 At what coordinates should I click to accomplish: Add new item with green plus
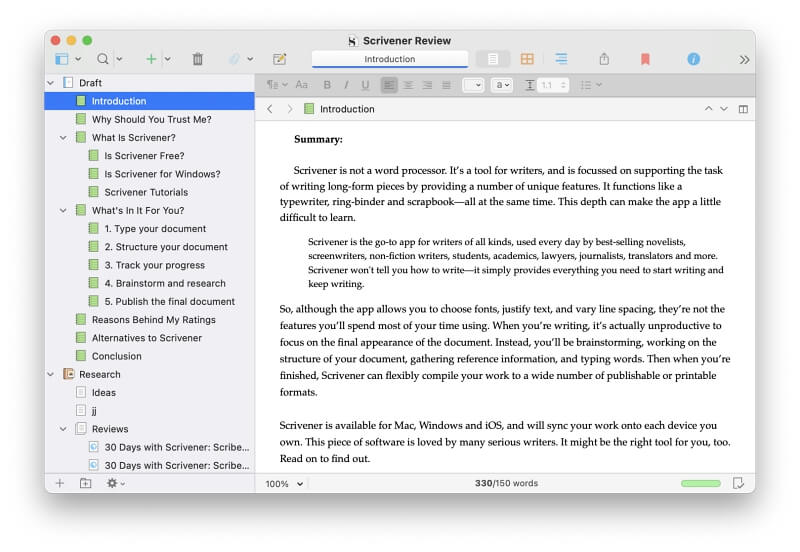(151, 59)
